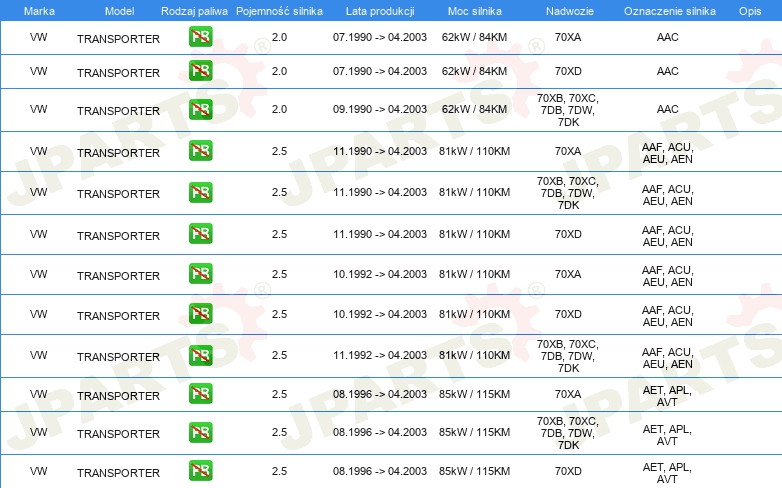Select the date range 11.1992 -> 04.2003
Screen dimensions: 782x488
(x=380, y=355)
